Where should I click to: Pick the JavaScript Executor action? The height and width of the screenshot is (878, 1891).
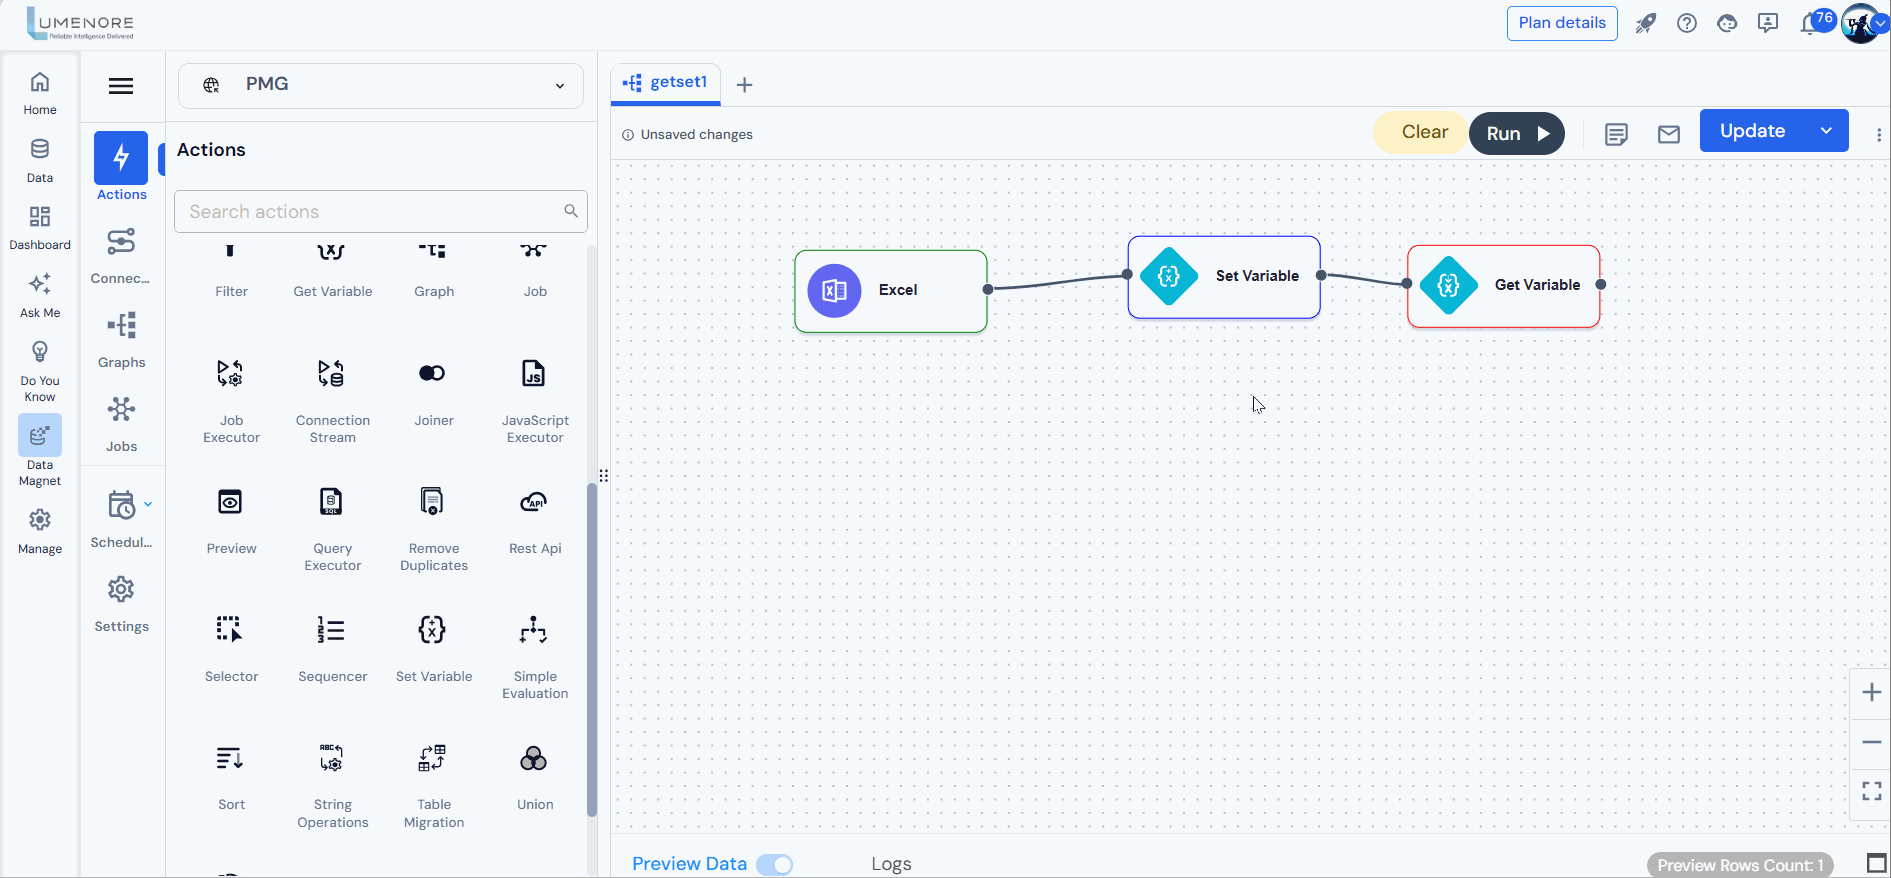534,374
